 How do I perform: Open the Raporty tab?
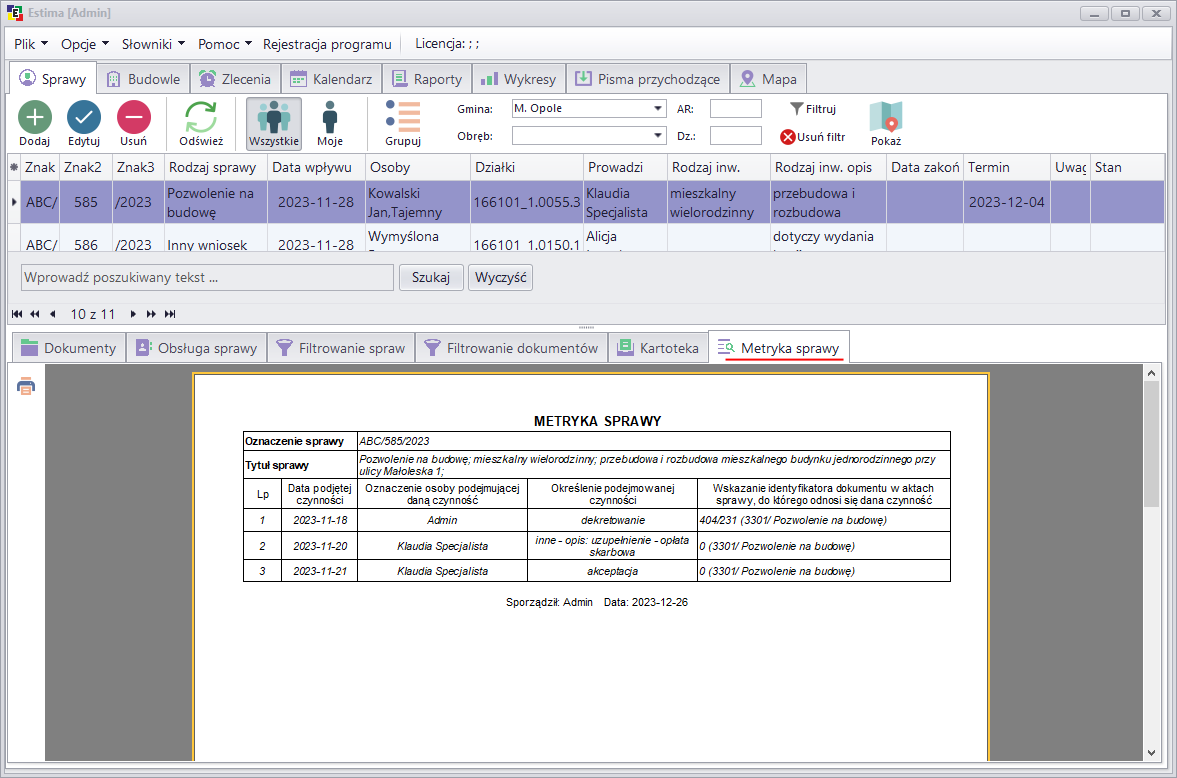[x=427, y=79]
